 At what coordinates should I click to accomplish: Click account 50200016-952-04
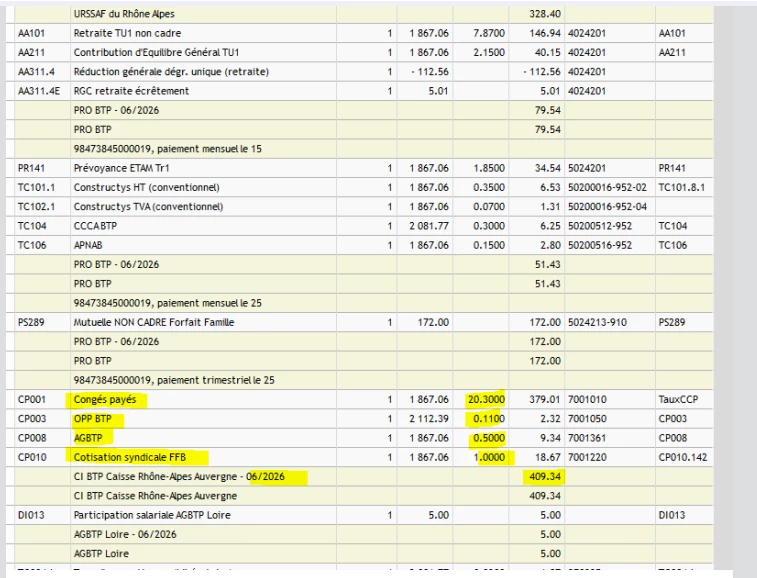(607, 207)
